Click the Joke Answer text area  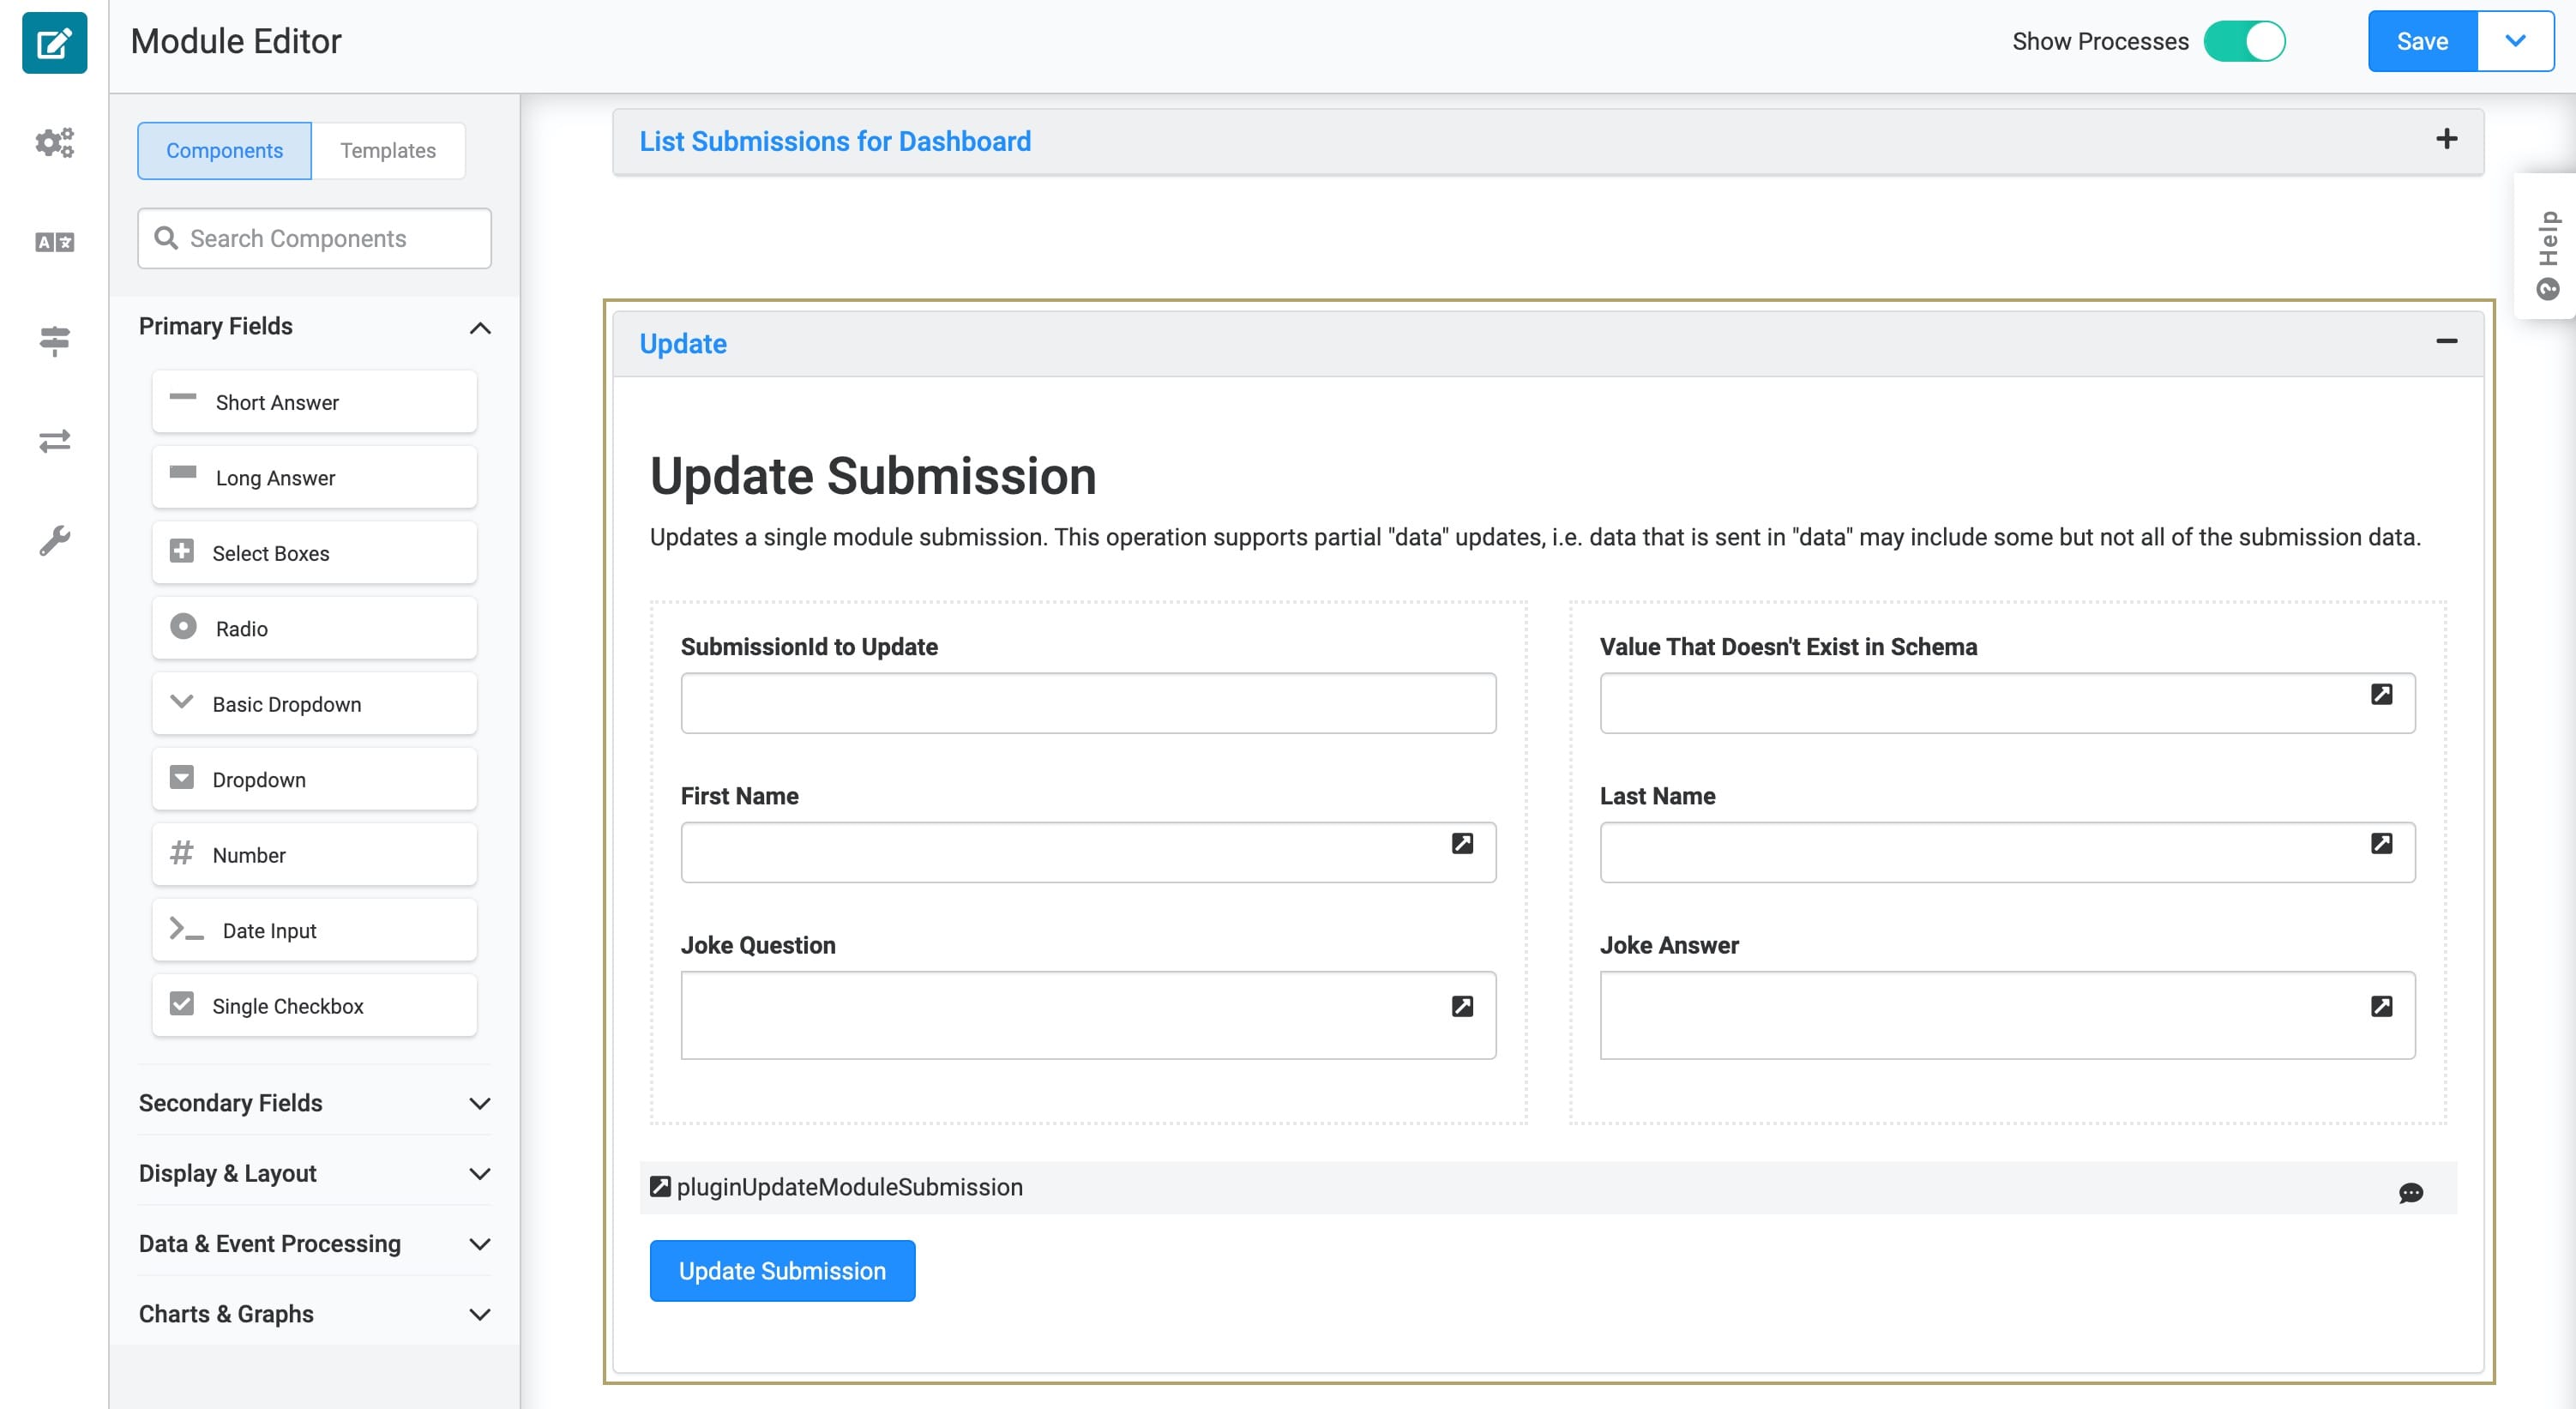(2007, 1015)
